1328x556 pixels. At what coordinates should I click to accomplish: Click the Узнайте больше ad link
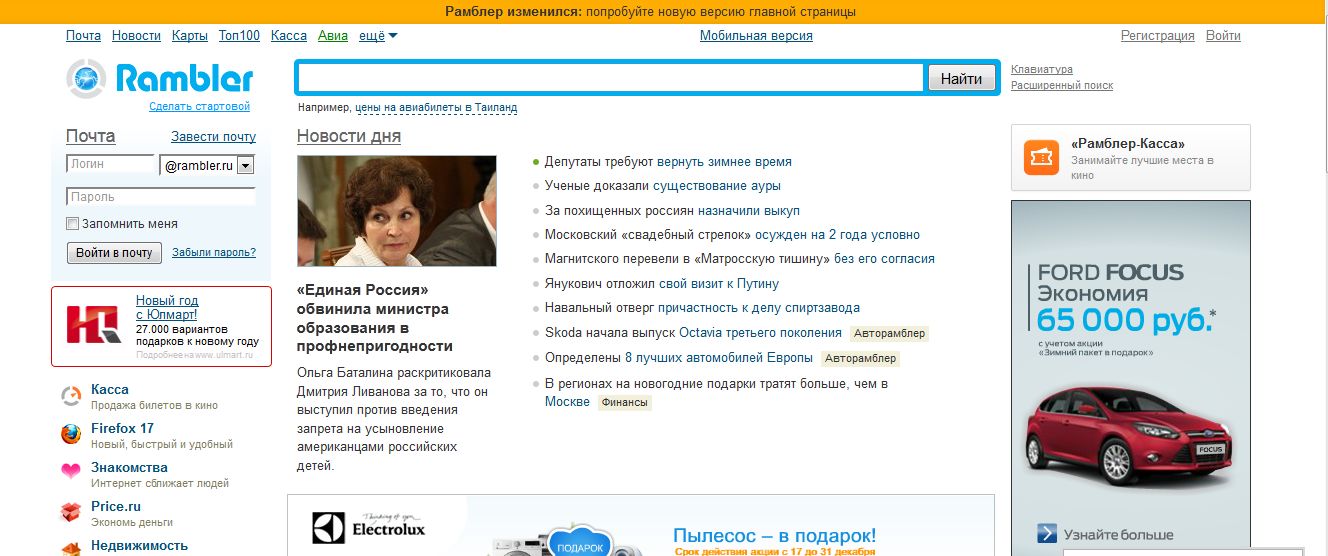click(x=1118, y=534)
